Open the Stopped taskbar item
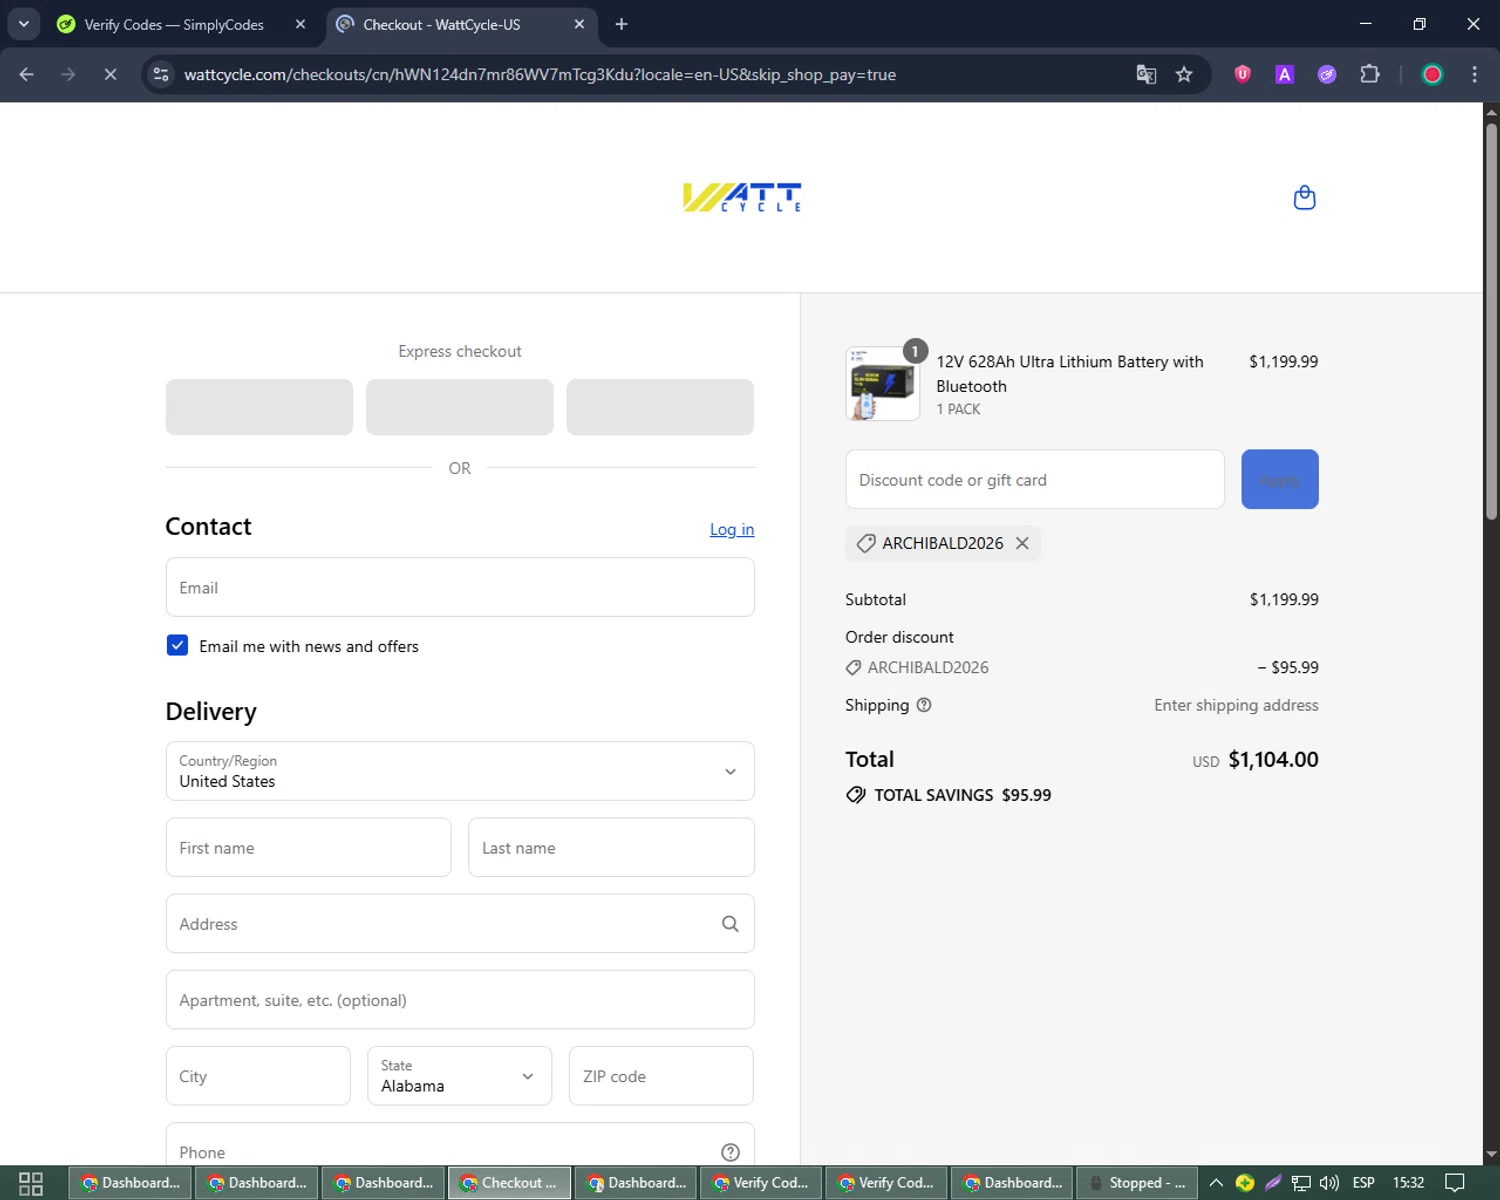This screenshot has height=1200, width=1500. click(x=1137, y=1183)
